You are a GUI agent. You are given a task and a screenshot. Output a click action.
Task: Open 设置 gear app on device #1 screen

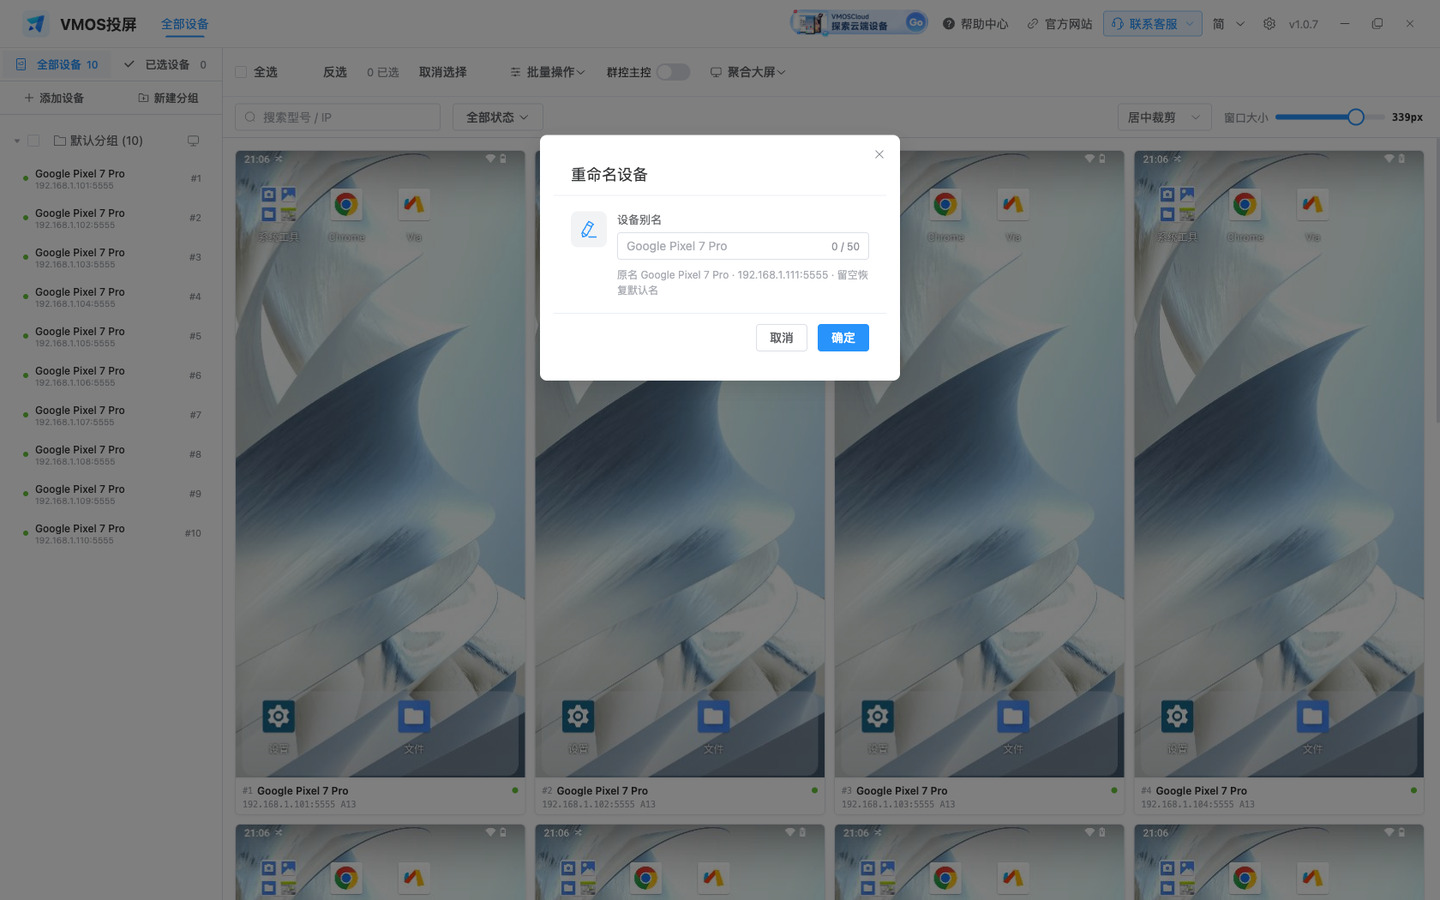coord(278,716)
